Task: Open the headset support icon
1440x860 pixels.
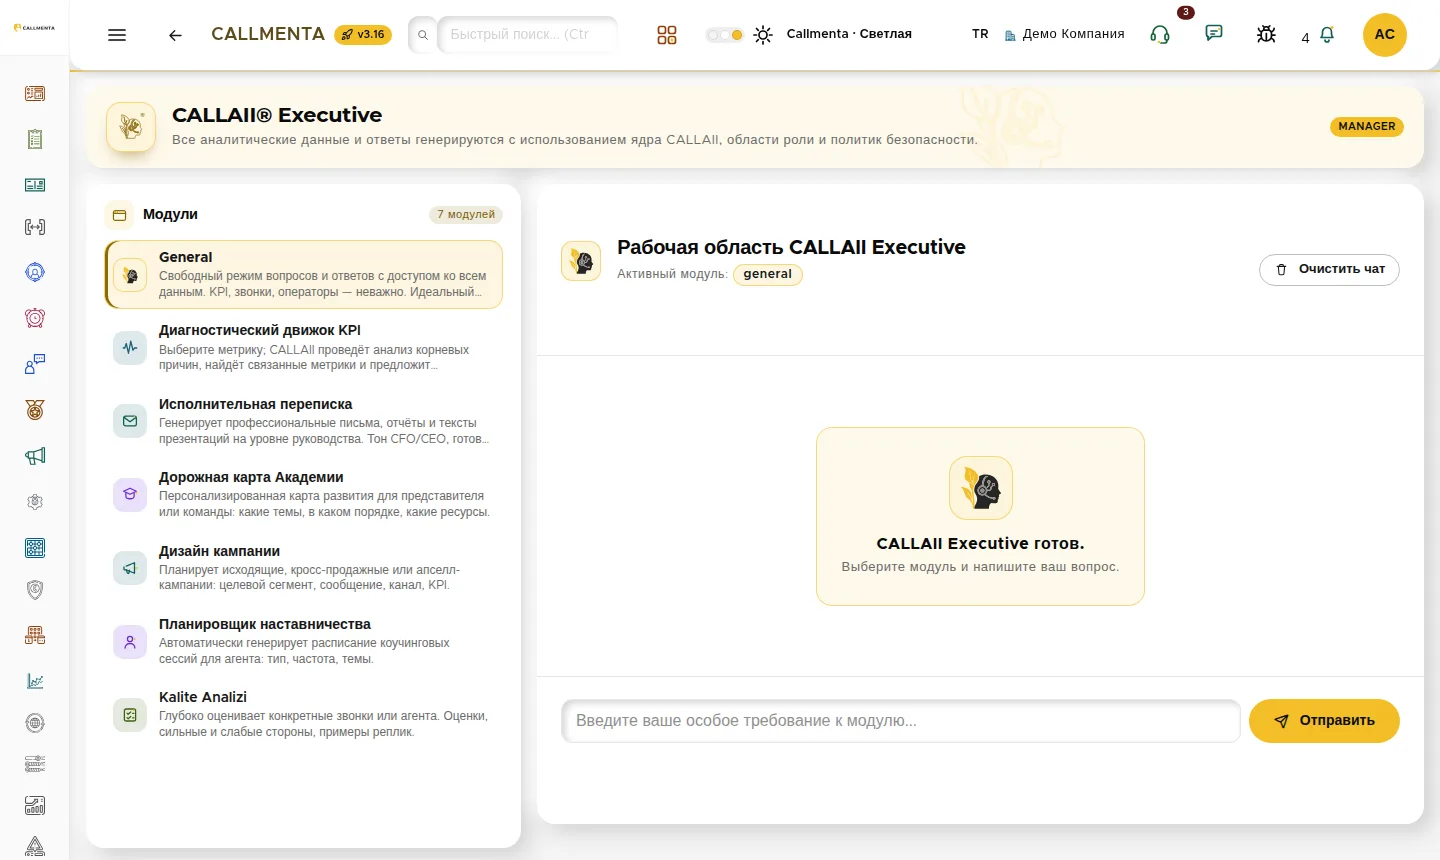Action: (x=1160, y=35)
